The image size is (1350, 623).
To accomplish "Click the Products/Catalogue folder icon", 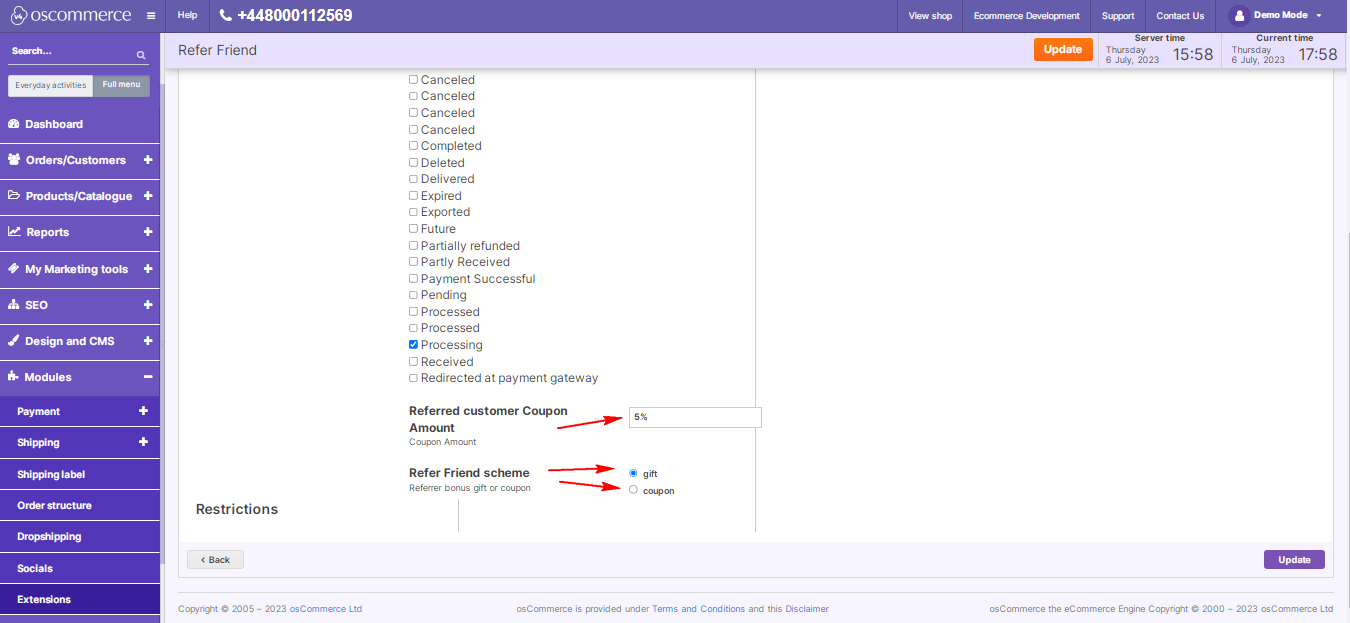I will tap(14, 196).
